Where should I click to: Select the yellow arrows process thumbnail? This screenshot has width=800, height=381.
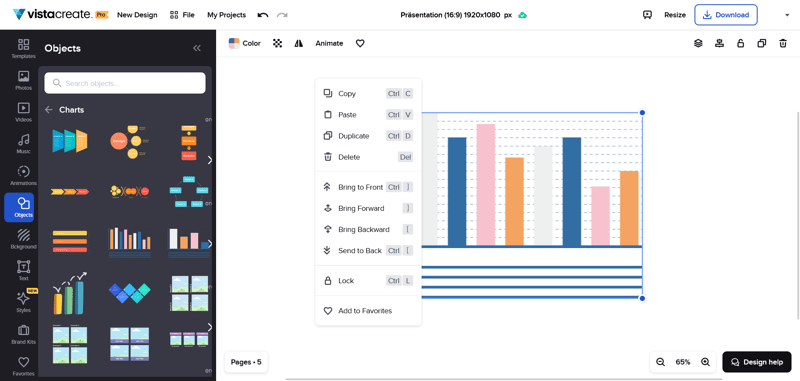pyautogui.click(x=70, y=192)
